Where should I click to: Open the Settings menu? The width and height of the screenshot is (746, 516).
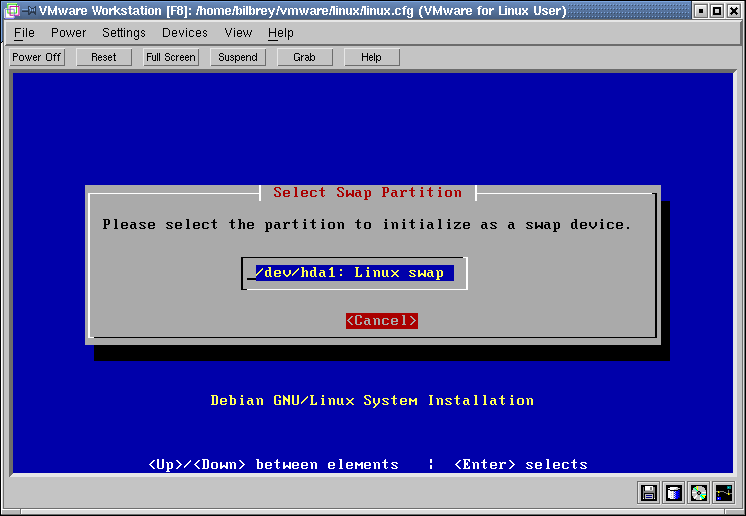pos(124,33)
